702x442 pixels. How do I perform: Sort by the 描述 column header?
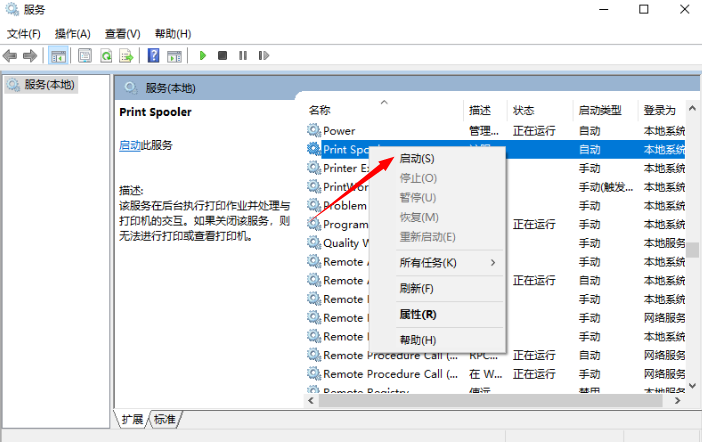[x=485, y=110]
